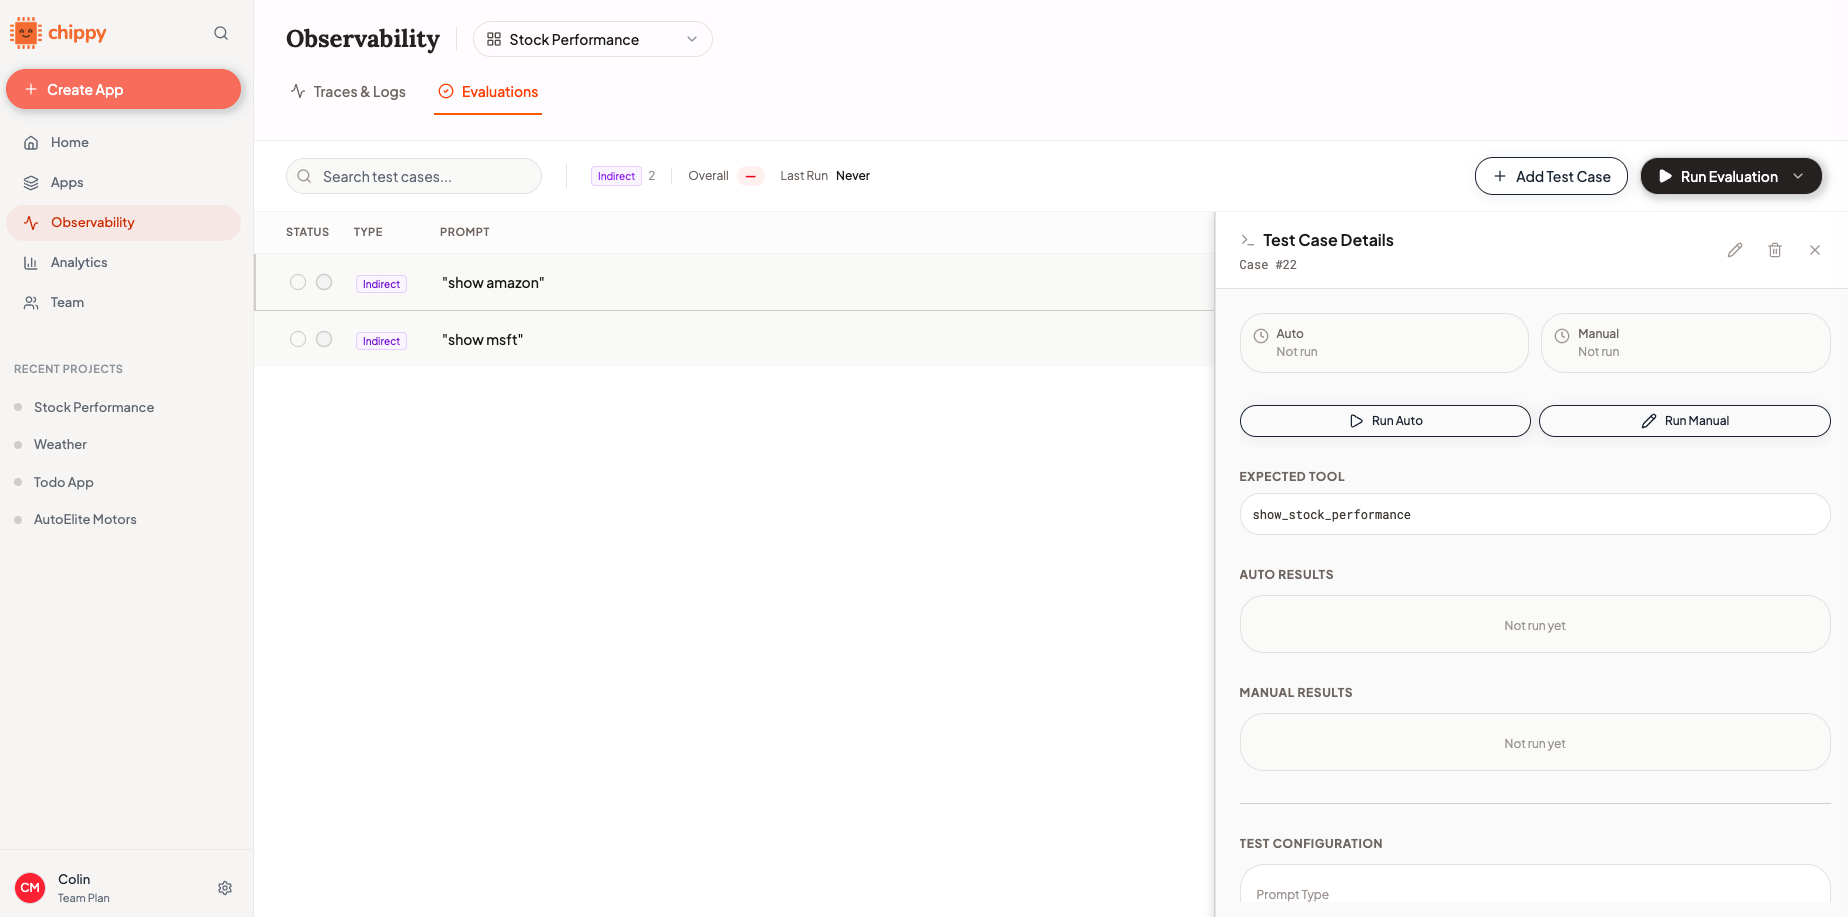
Task: Click the PROMPT column header
Action: click(465, 232)
